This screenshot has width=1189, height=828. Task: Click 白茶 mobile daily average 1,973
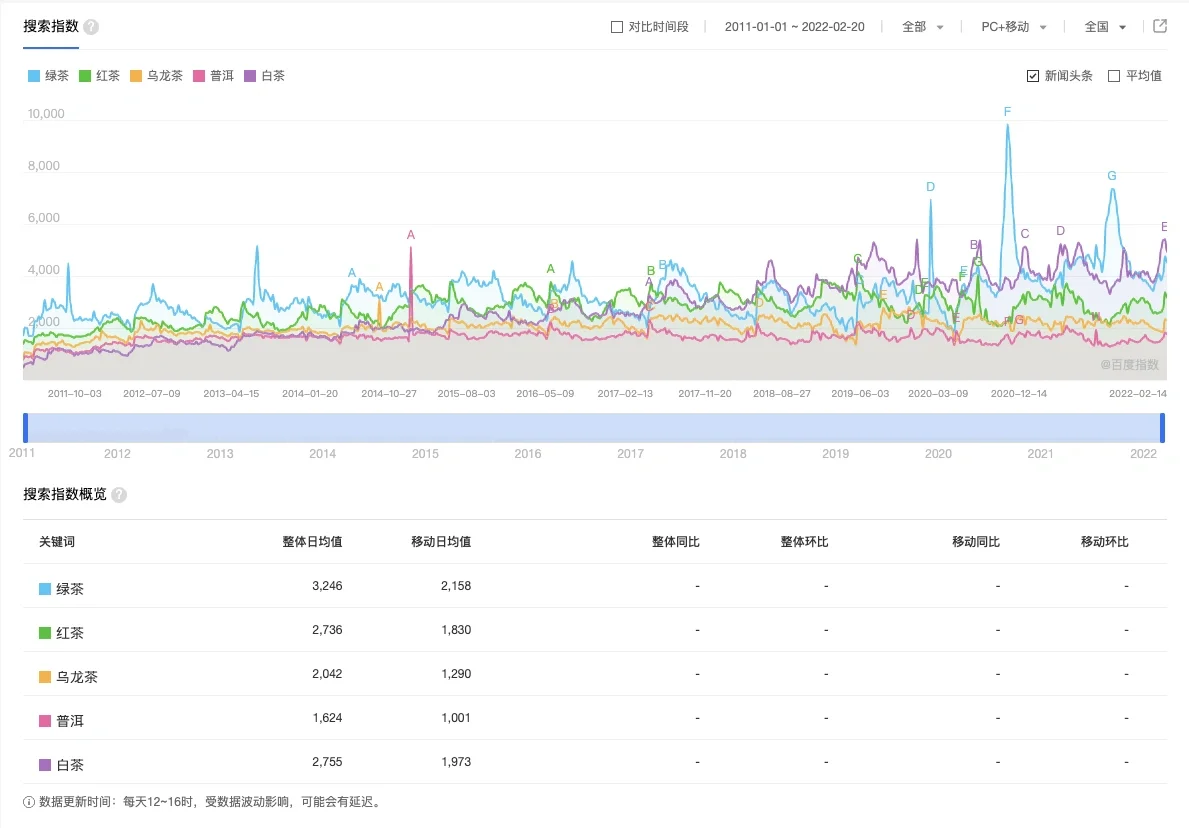(x=456, y=762)
